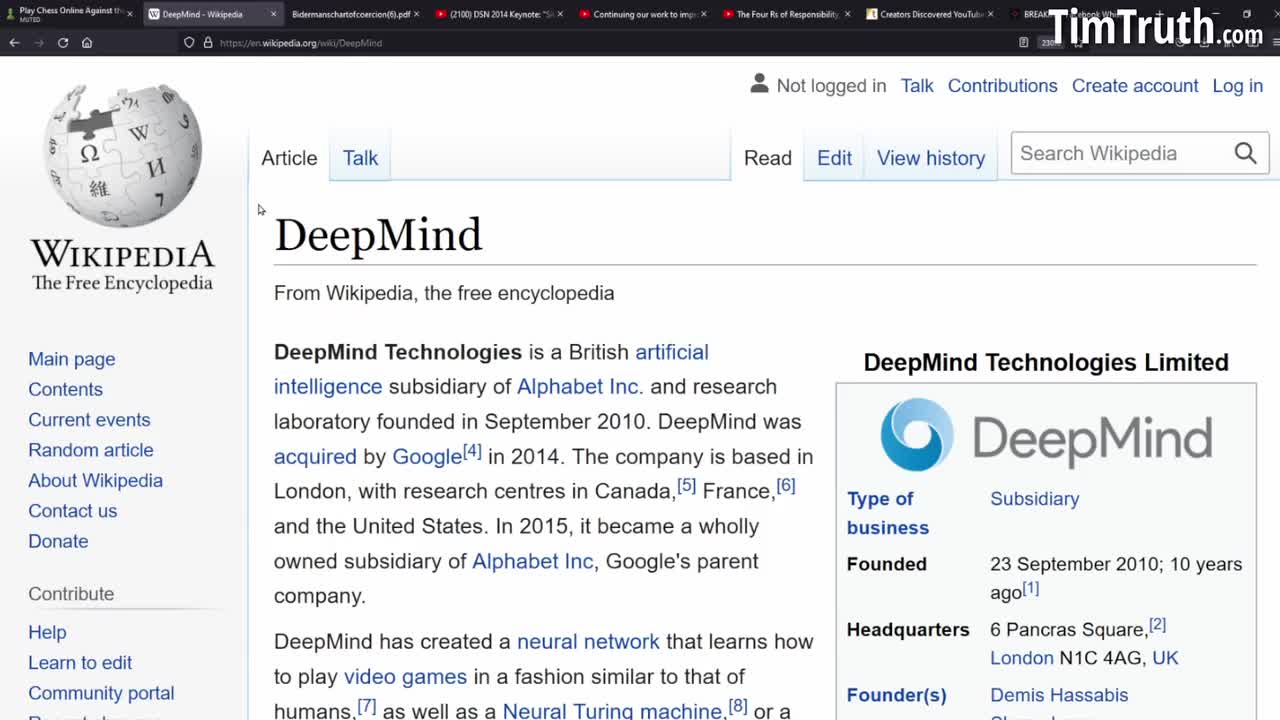Click Type of business infobox link
Image resolution: width=1280 pixels, height=720 pixels.
click(x=887, y=512)
